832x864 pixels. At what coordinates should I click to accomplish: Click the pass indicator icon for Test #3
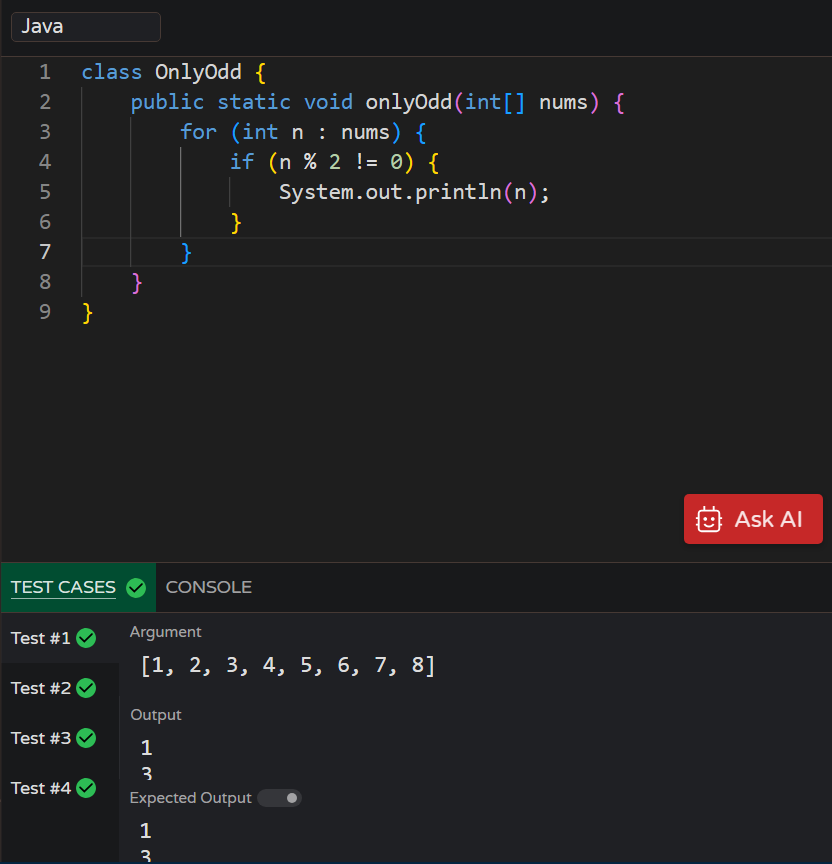coord(85,738)
